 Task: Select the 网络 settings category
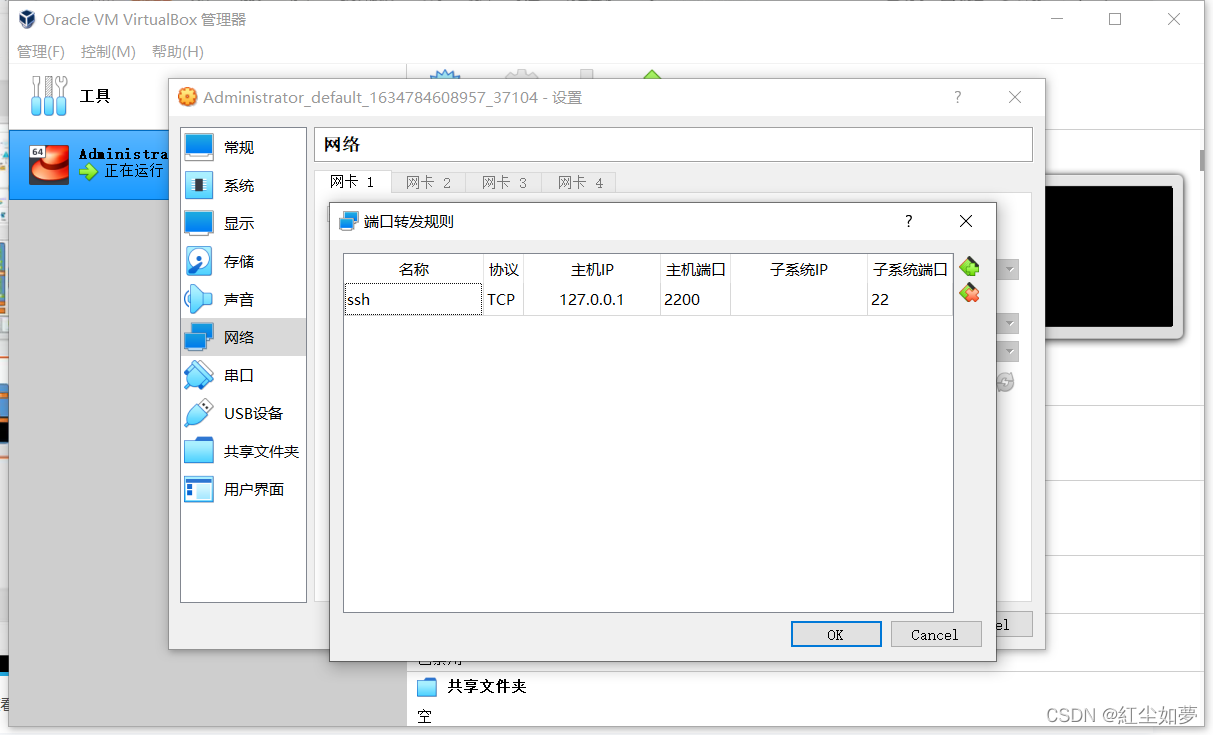pyautogui.click(x=243, y=337)
